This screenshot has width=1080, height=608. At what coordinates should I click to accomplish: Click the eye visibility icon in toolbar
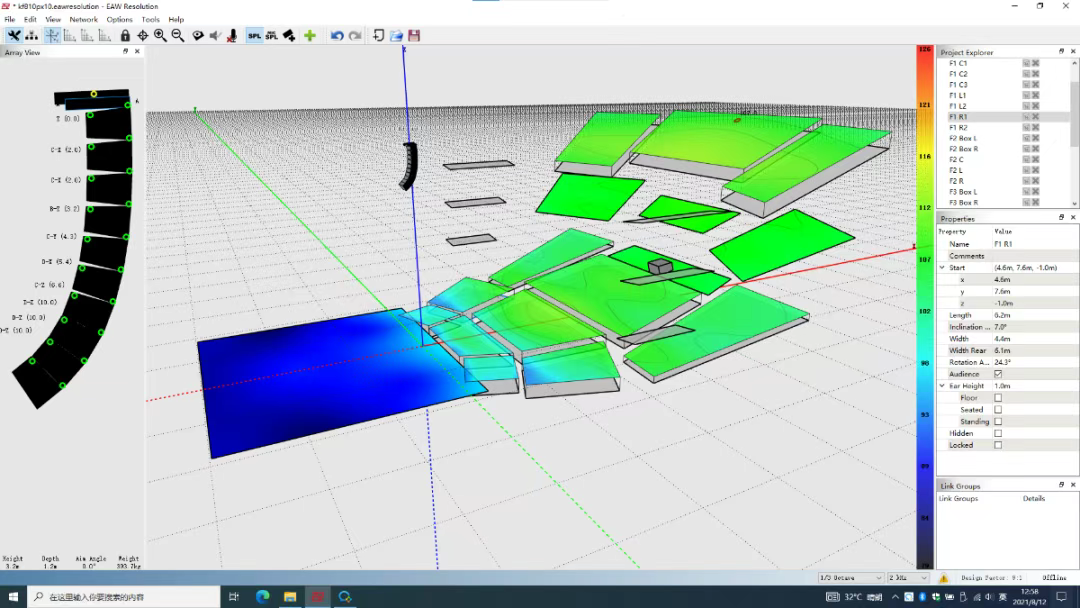198,35
